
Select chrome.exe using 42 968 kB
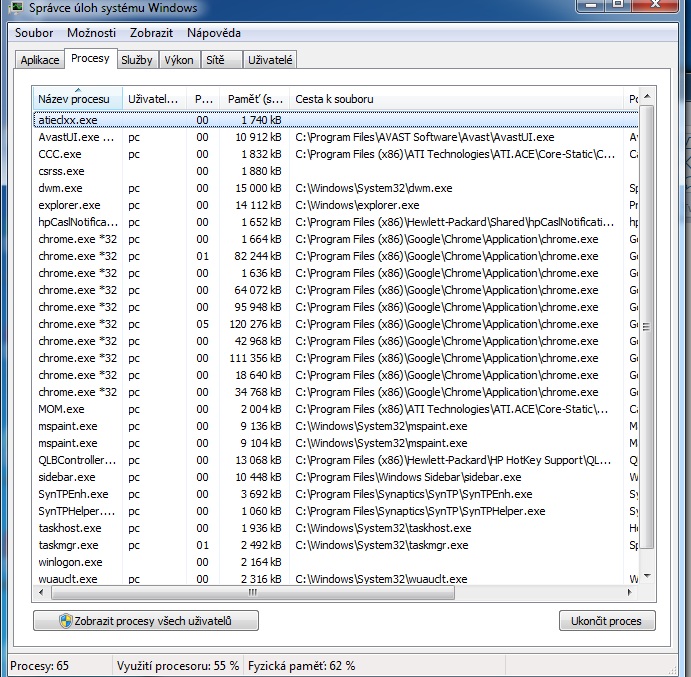click(336, 341)
